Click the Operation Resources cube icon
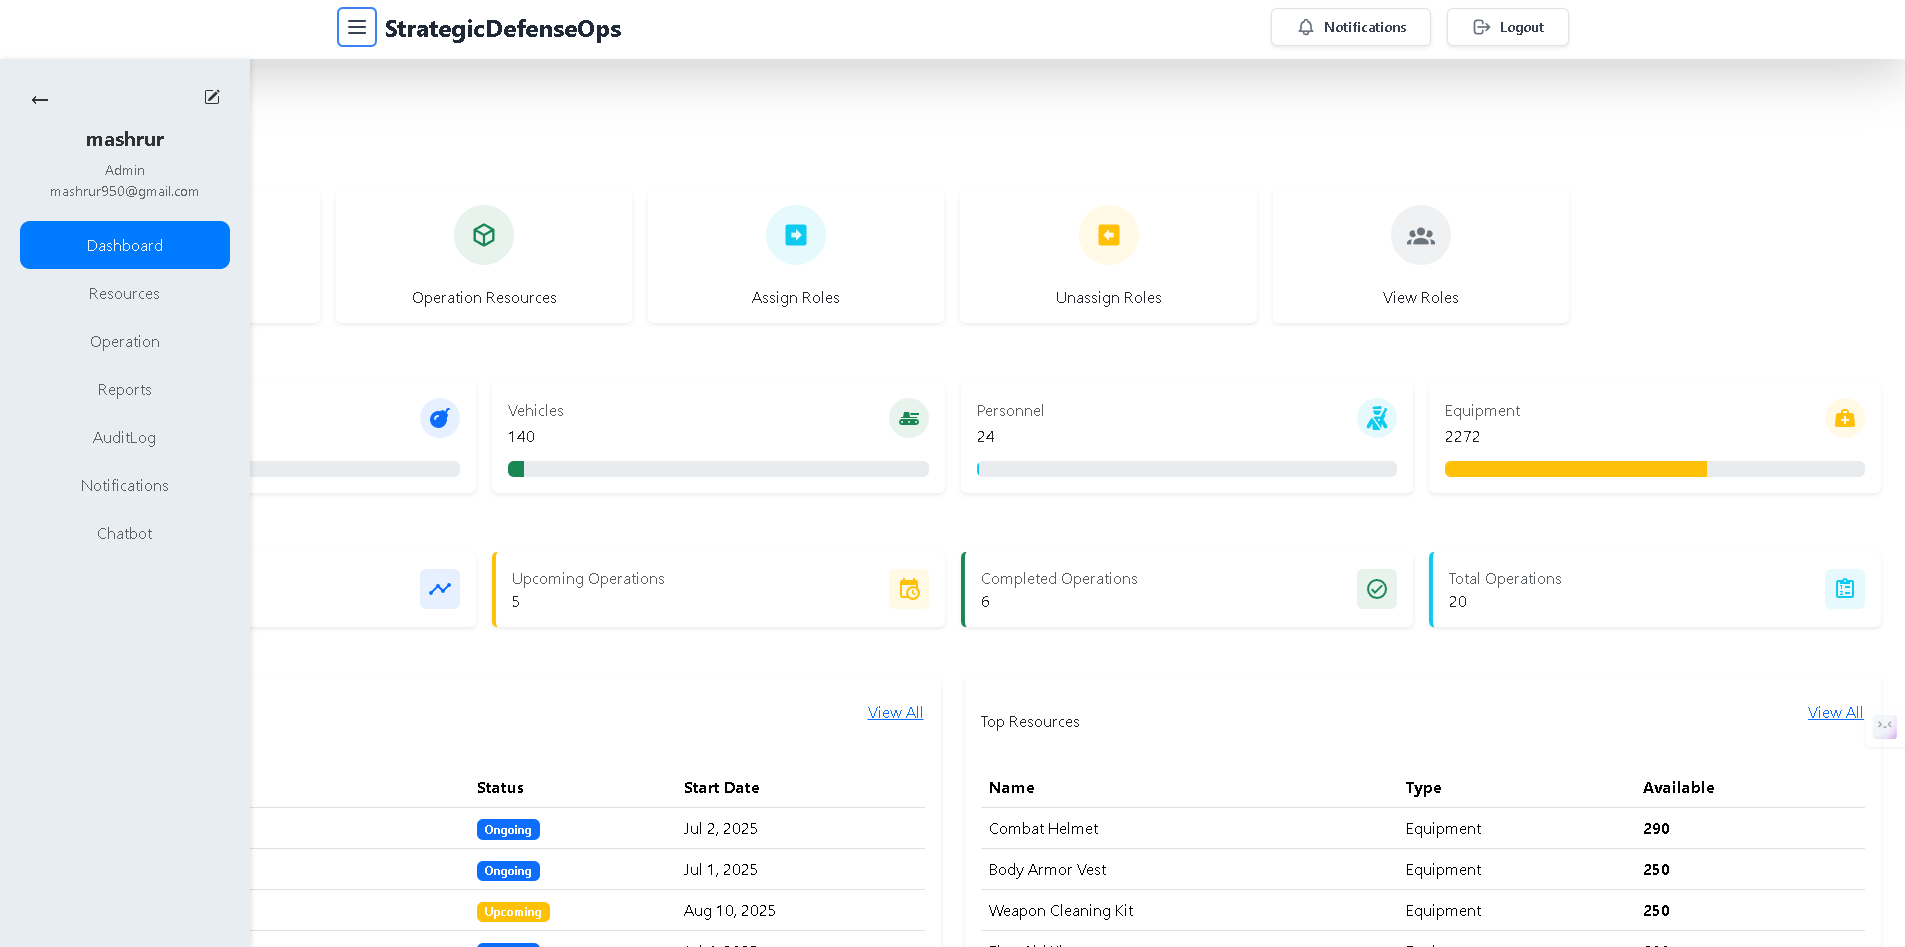The height and width of the screenshot is (947, 1905). click(484, 235)
